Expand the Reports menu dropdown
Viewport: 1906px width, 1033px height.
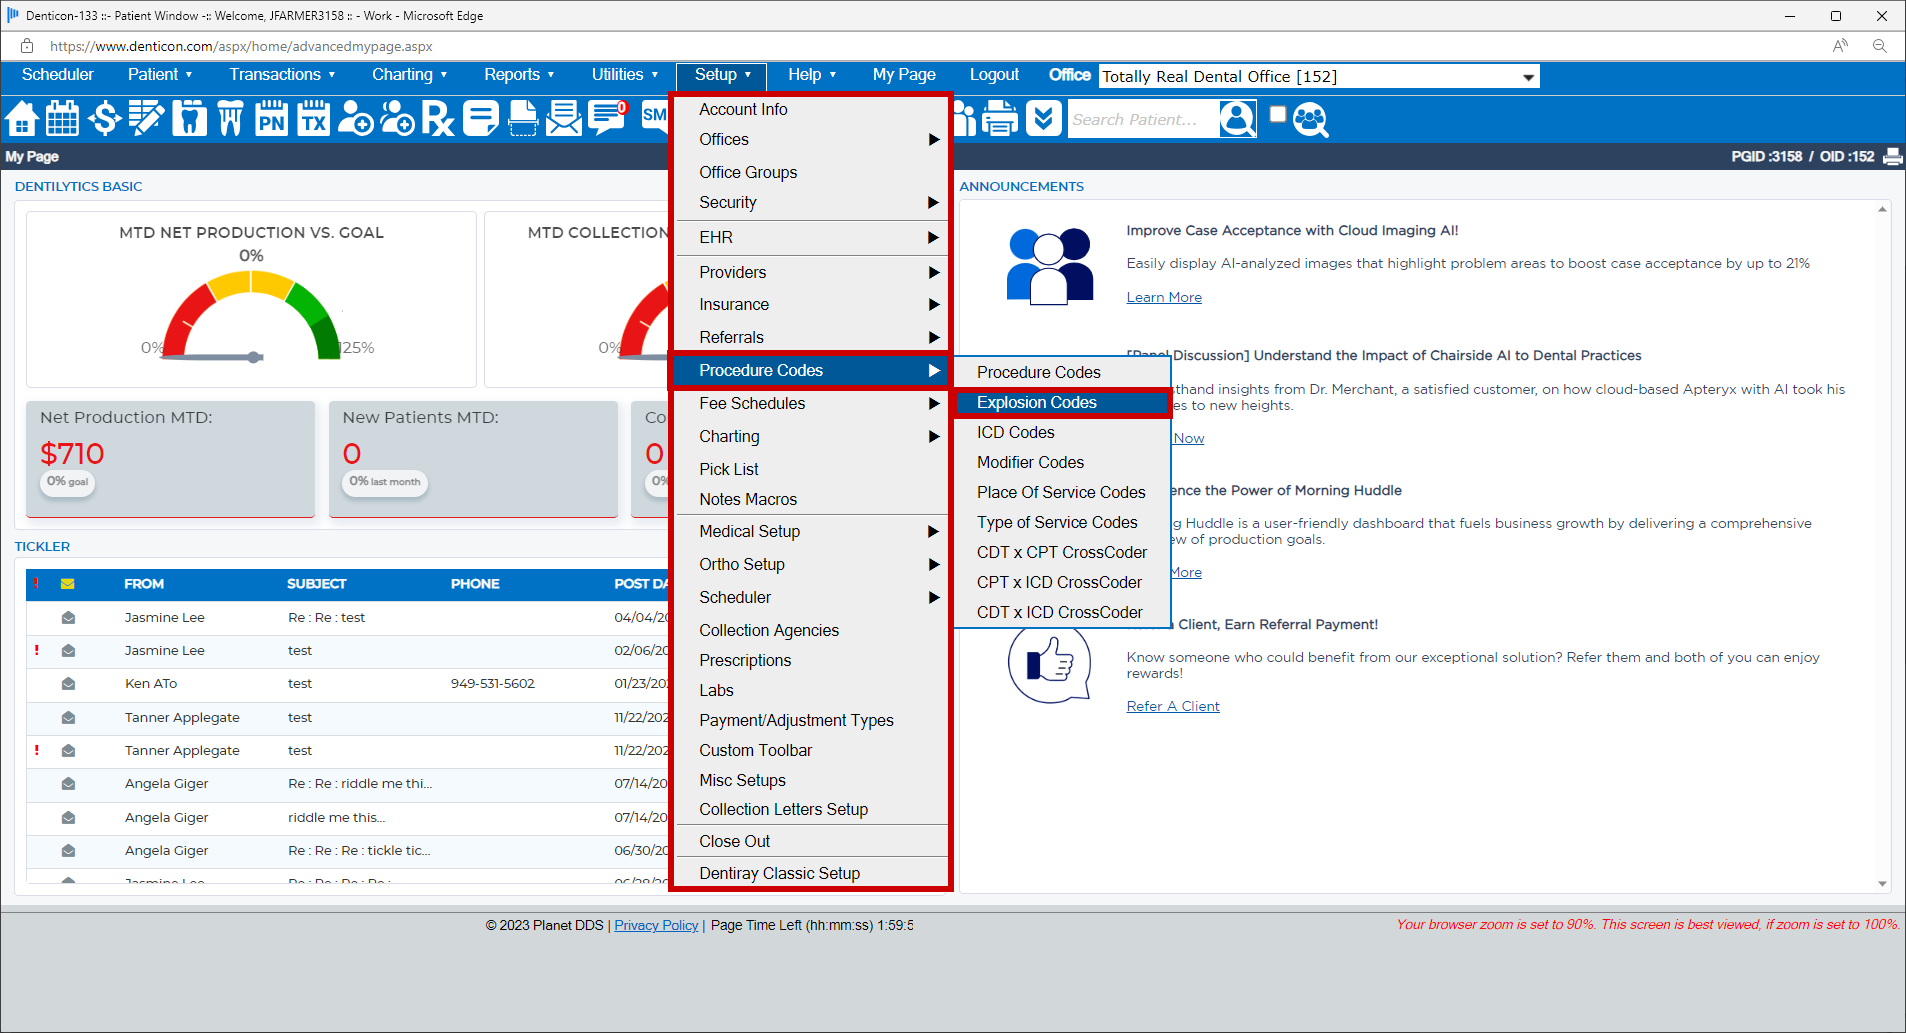click(x=518, y=75)
